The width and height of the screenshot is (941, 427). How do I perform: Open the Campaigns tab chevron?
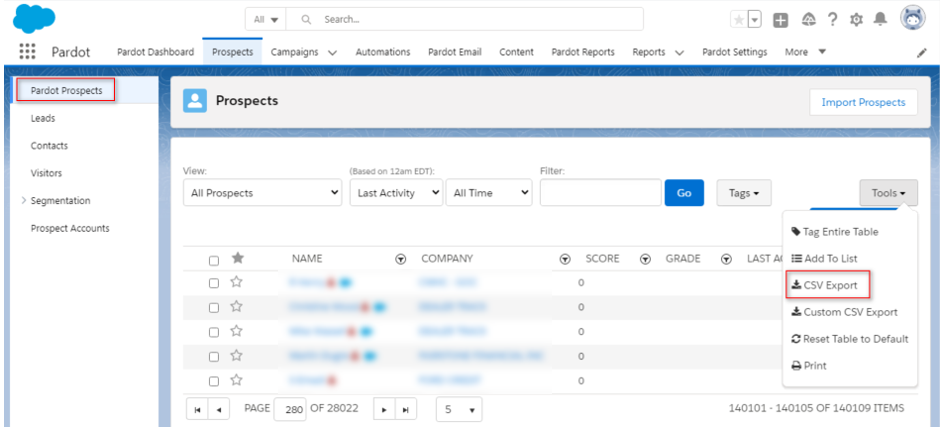pos(332,53)
